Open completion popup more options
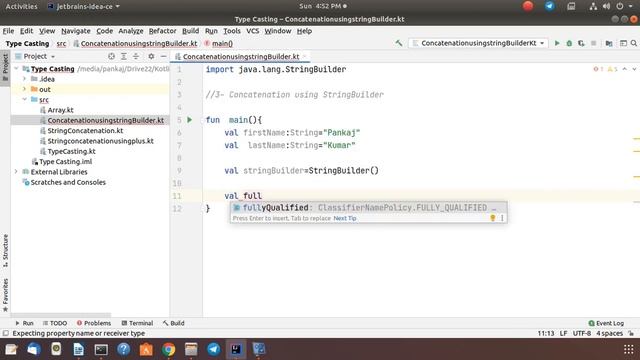The width and height of the screenshot is (640, 360). [502, 218]
